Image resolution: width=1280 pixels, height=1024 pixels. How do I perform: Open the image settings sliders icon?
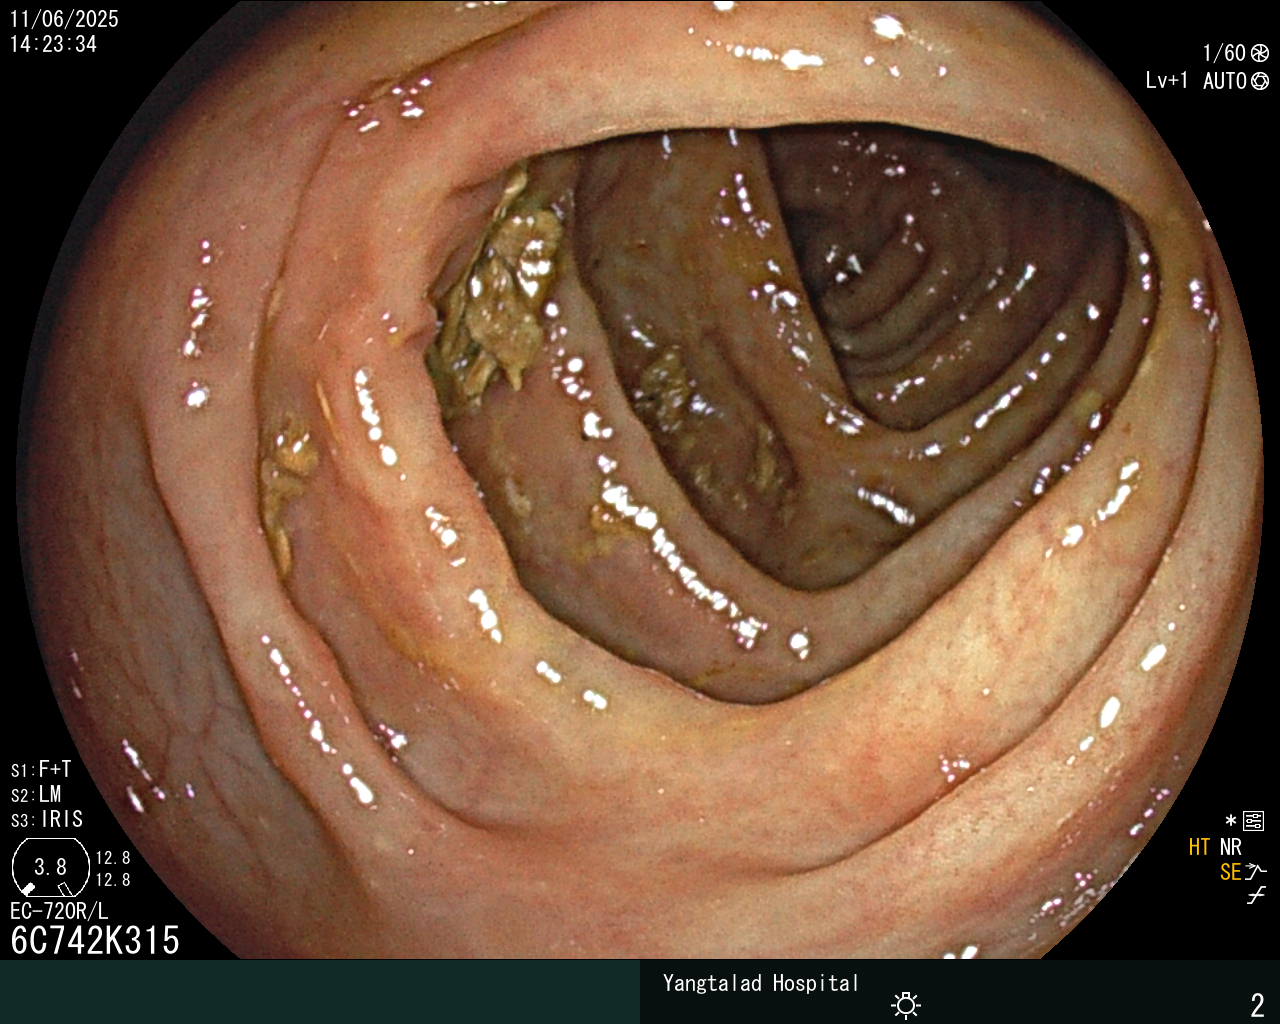click(1254, 822)
